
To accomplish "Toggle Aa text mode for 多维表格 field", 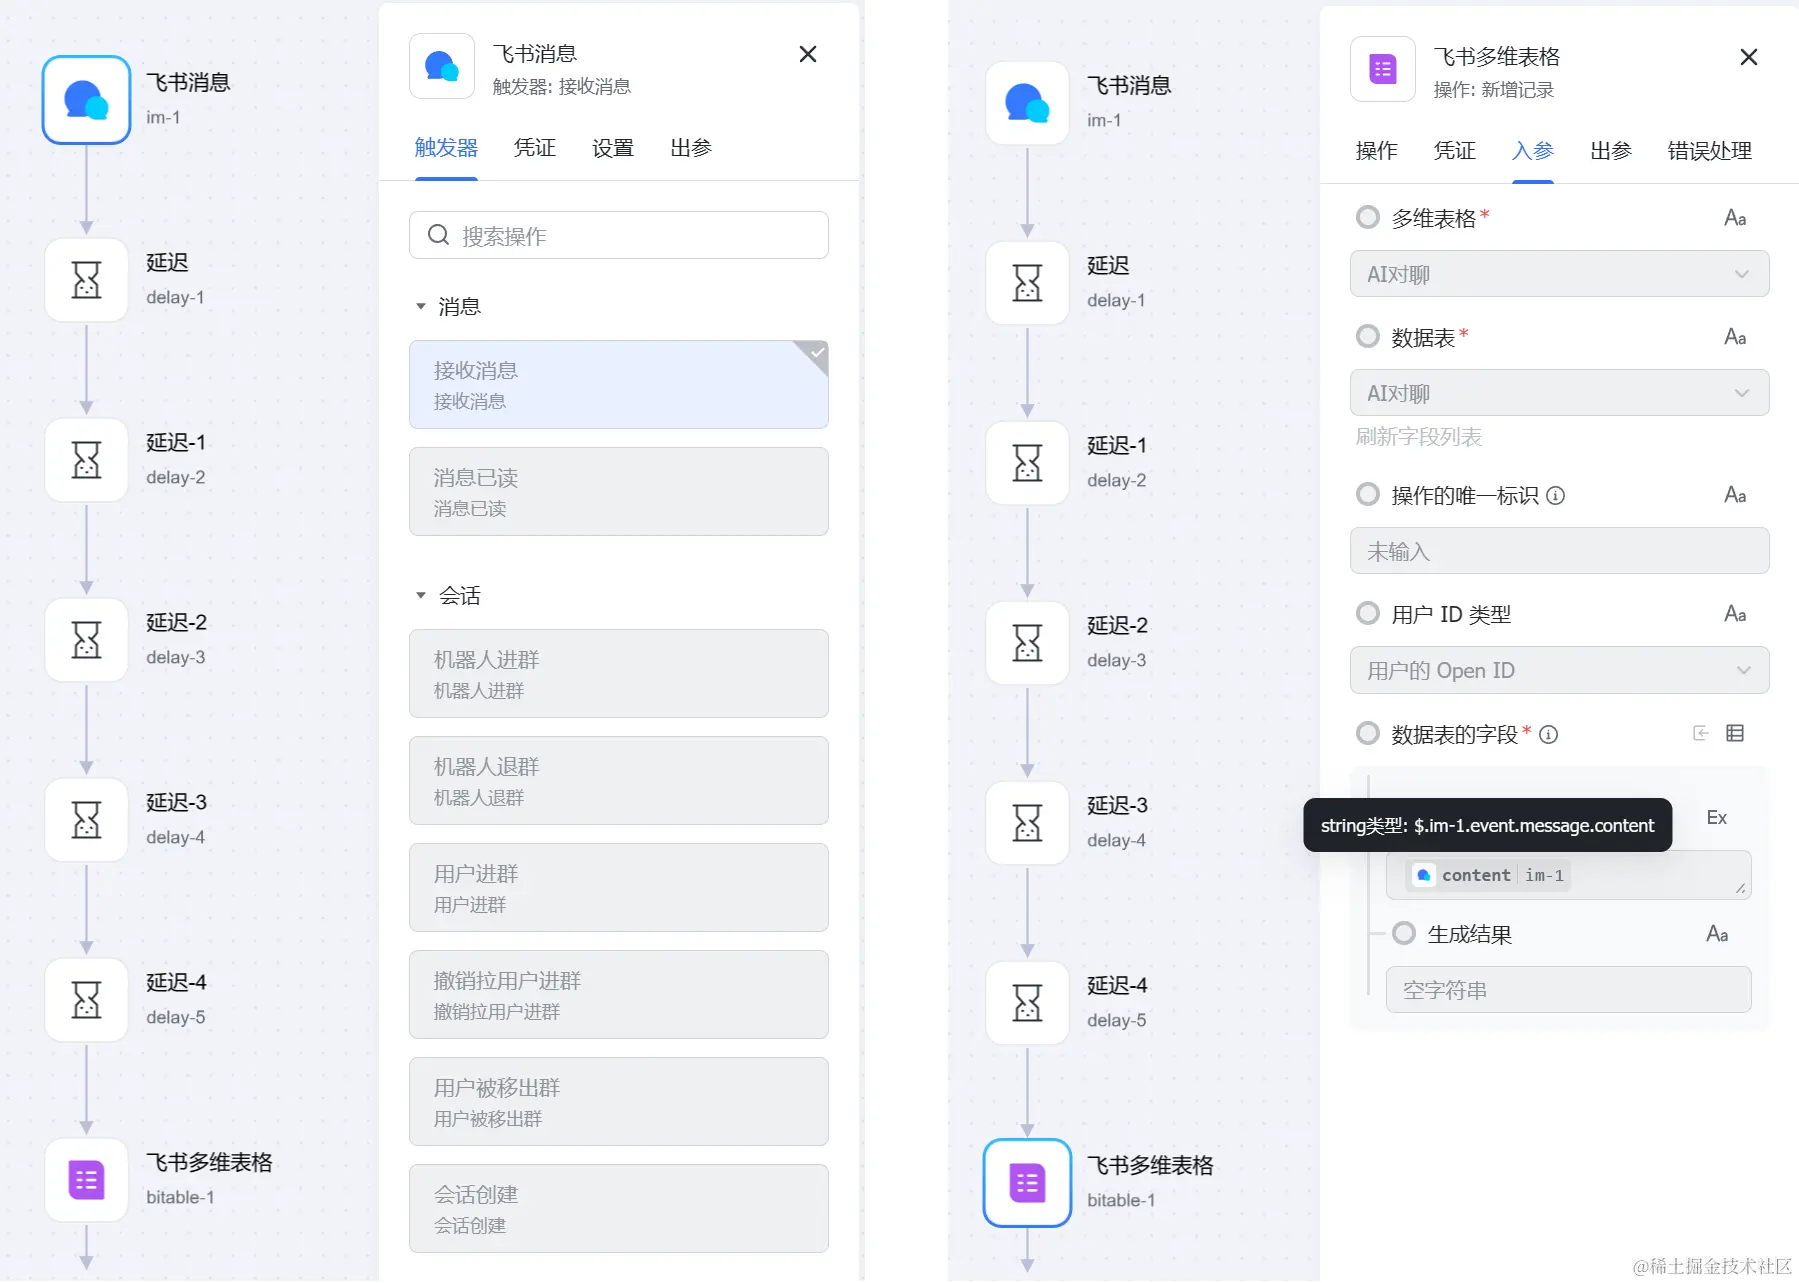I will pyautogui.click(x=1735, y=218).
